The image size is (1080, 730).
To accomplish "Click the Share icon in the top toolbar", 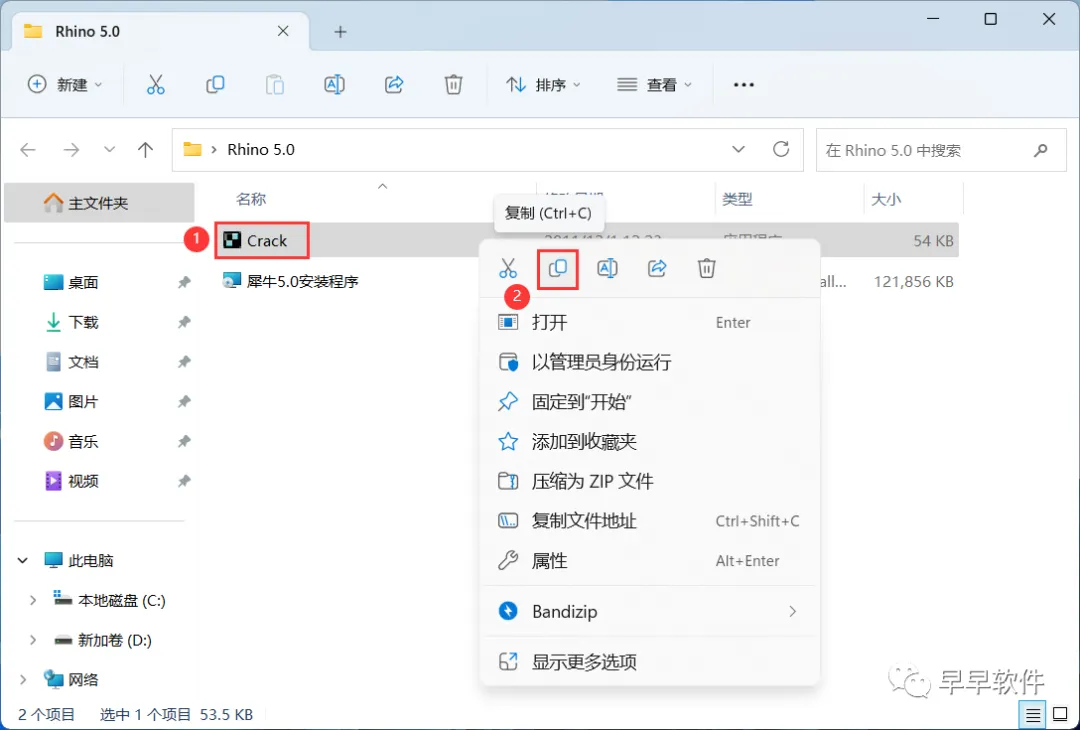I will coord(394,85).
